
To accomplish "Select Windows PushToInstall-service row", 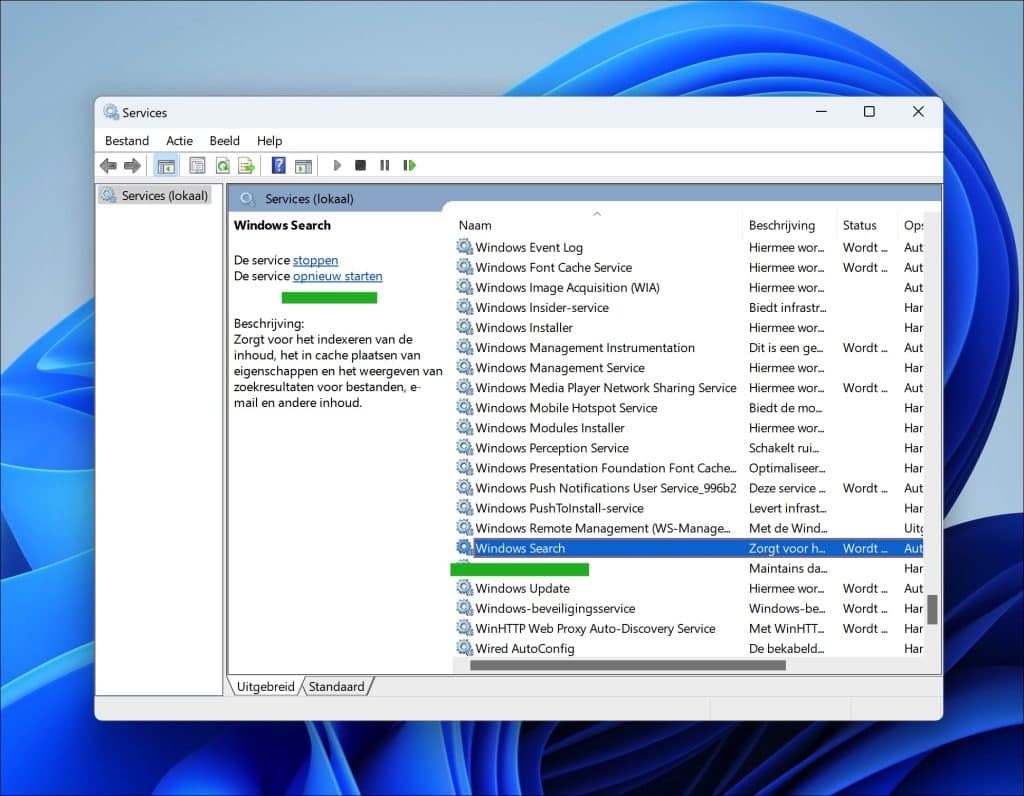I will click(560, 508).
